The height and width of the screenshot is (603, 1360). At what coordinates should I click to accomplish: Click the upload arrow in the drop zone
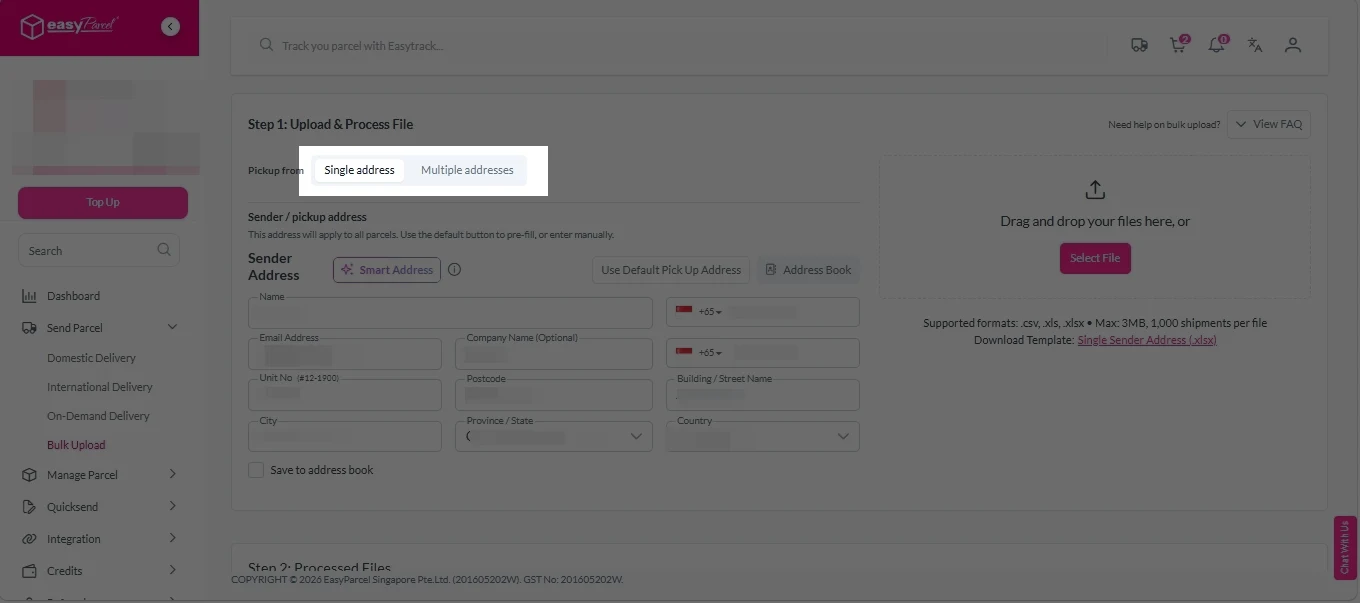[1095, 189]
